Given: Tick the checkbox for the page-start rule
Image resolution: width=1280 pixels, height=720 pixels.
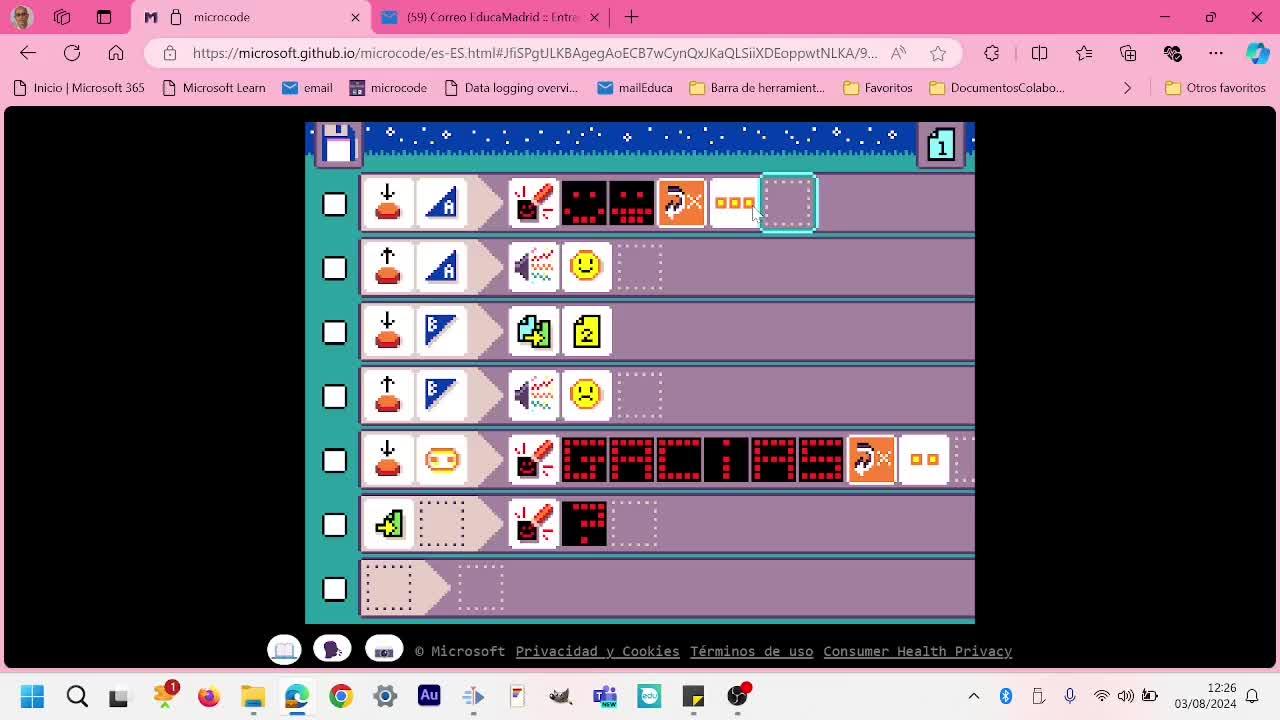Looking at the screenshot, I should click(x=335, y=524).
